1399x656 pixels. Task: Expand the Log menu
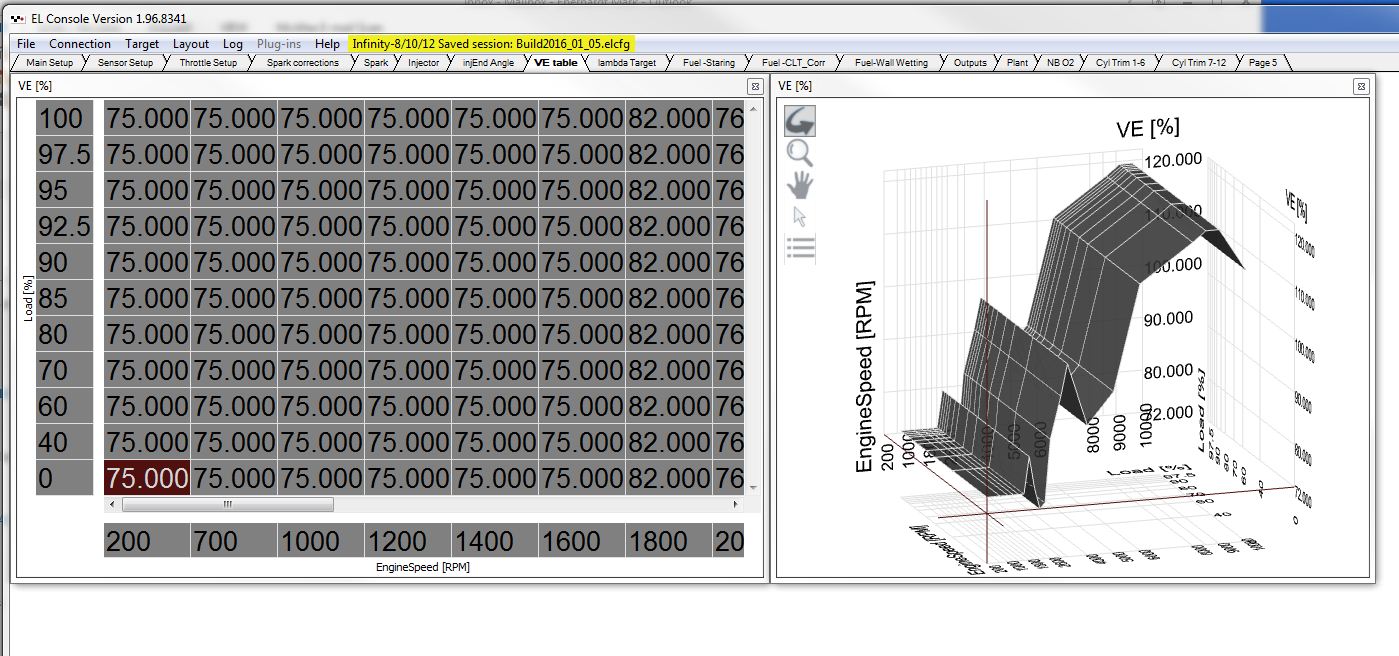coord(233,44)
